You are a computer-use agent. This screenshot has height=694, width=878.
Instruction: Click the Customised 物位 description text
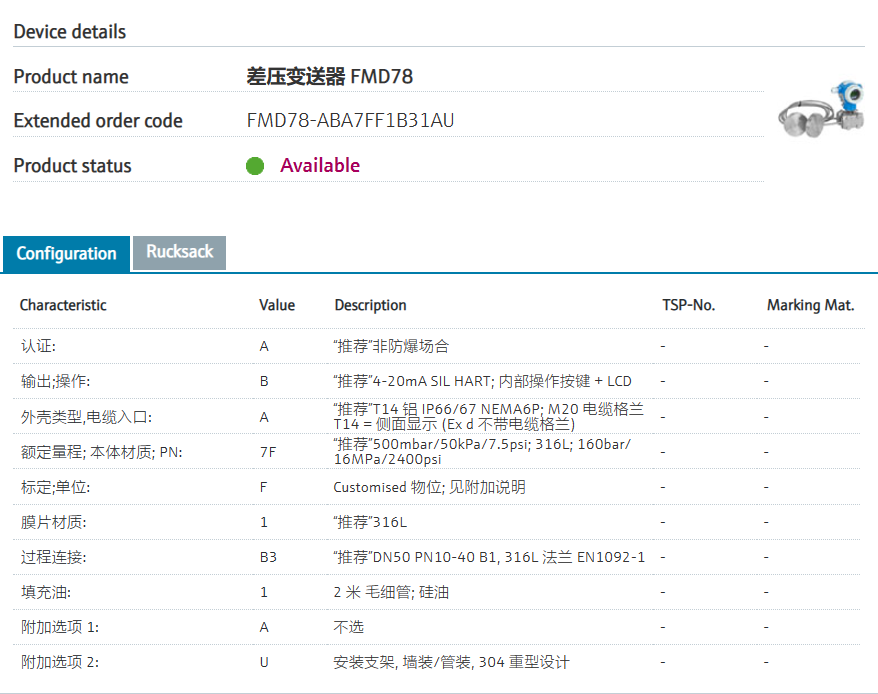429,487
